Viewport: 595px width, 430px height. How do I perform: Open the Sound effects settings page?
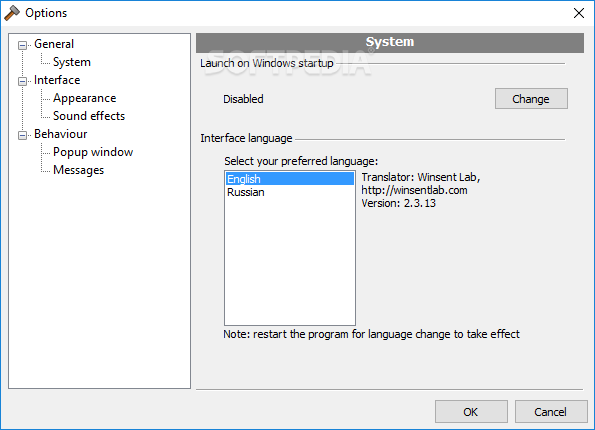(89, 116)
